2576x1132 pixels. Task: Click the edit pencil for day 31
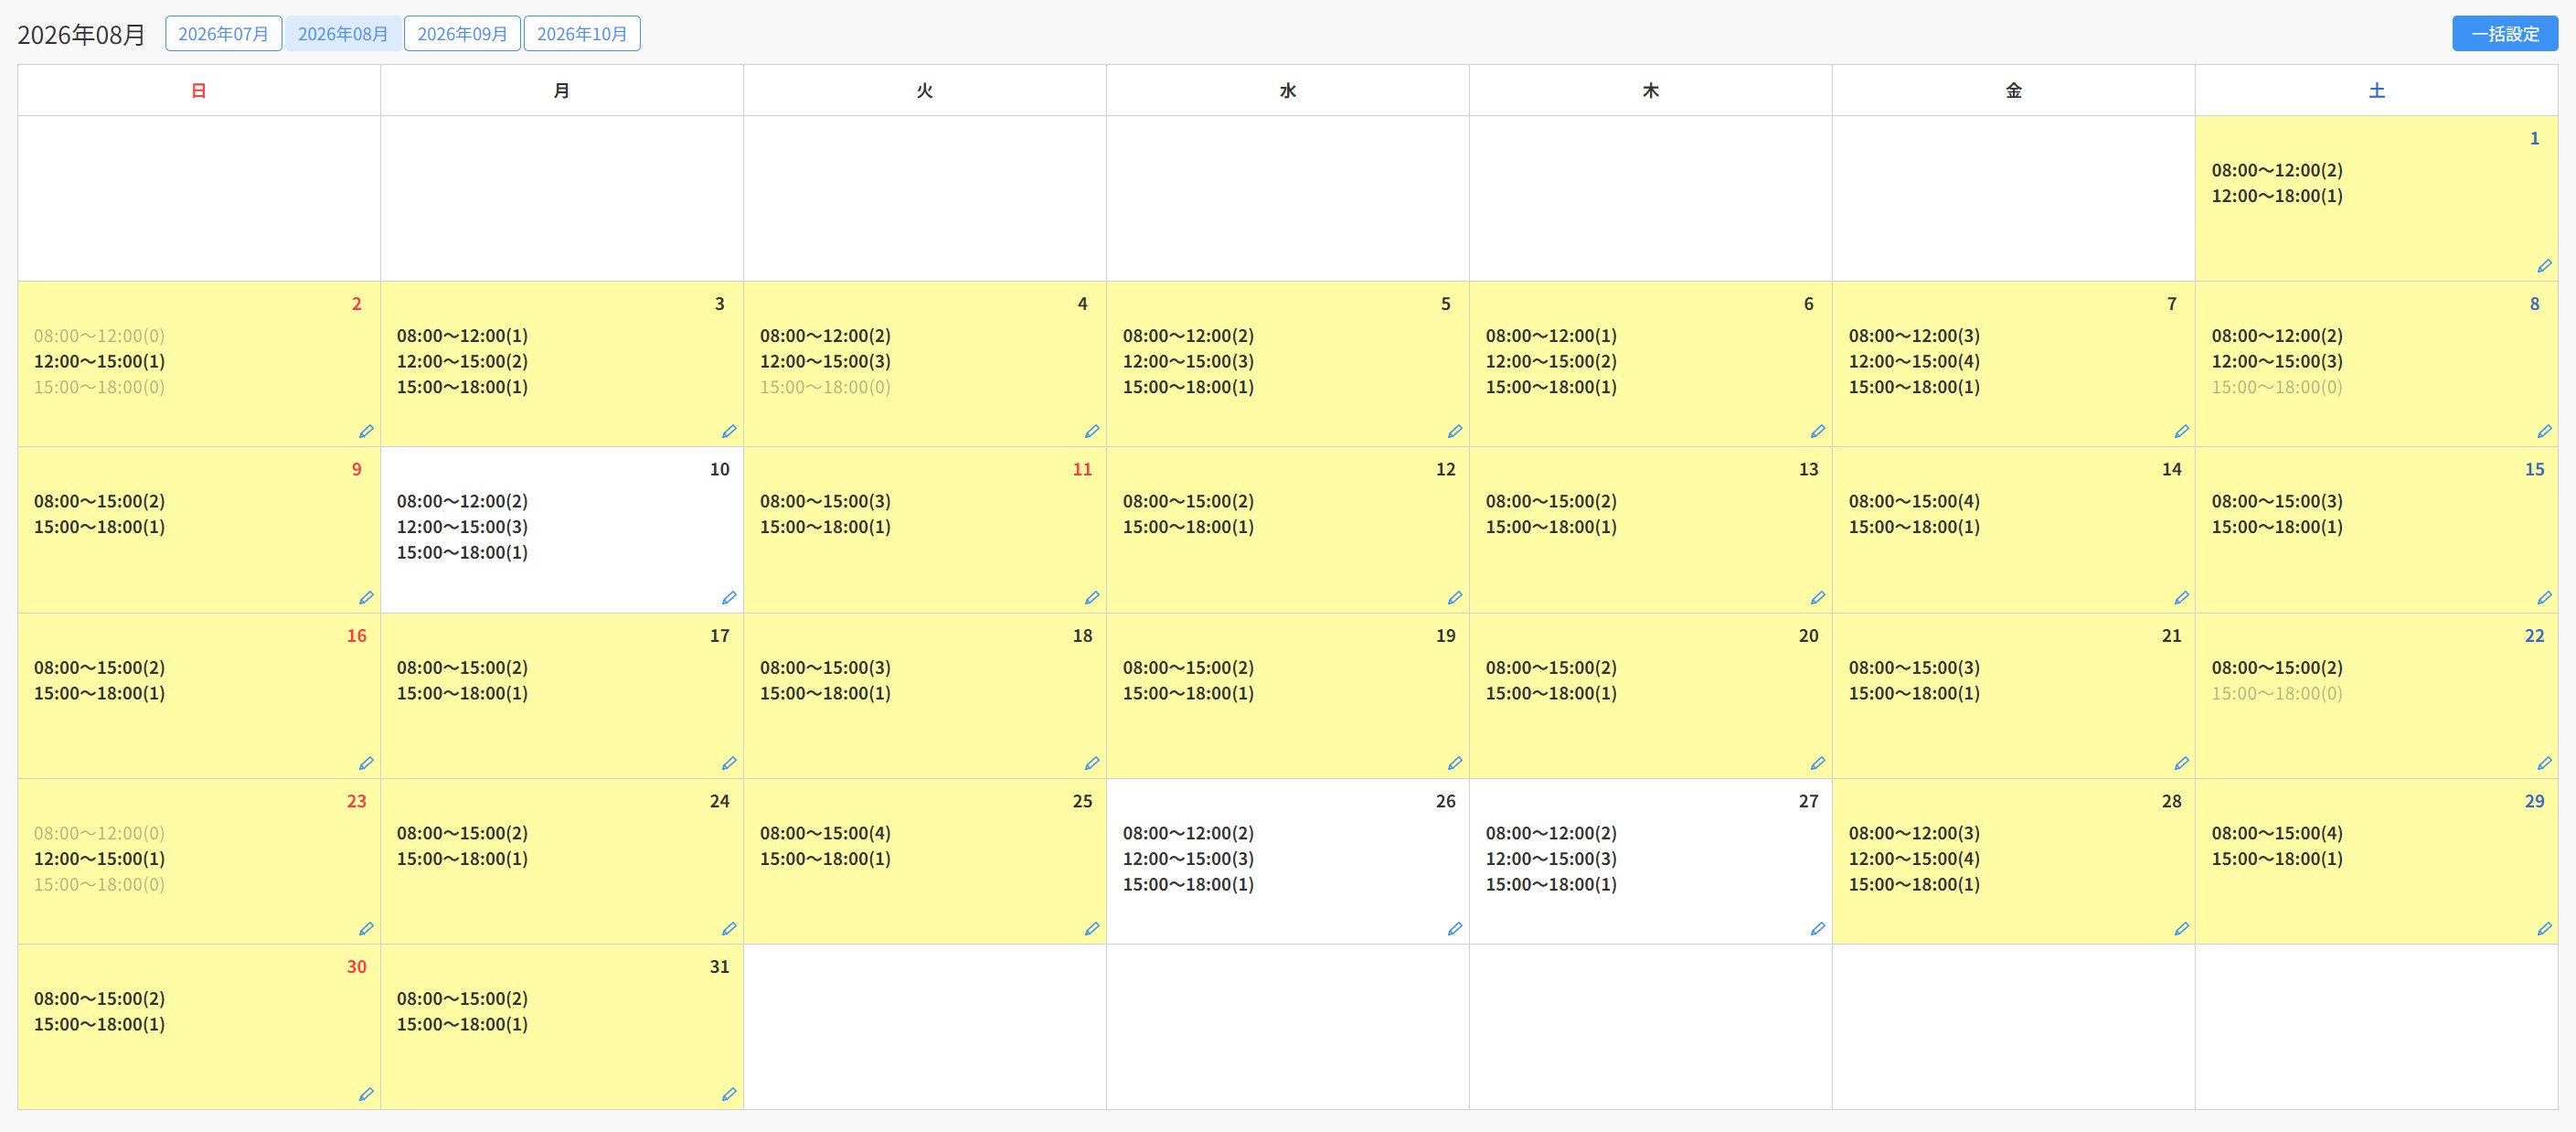(729, 1095)
